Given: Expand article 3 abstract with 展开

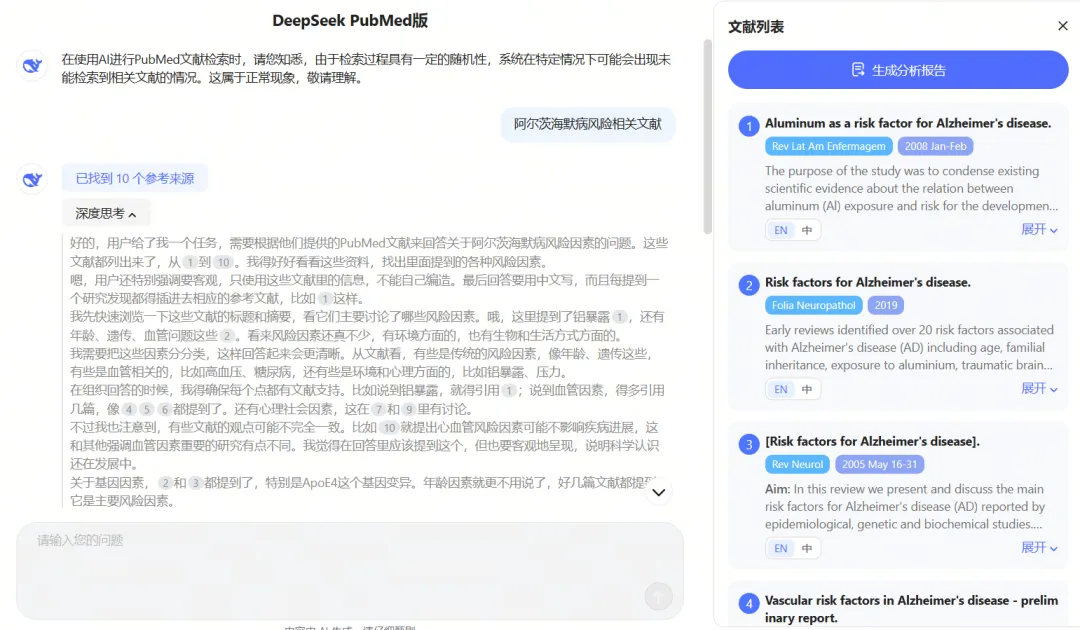Looking at the screenshot, I should point(1039,547).
